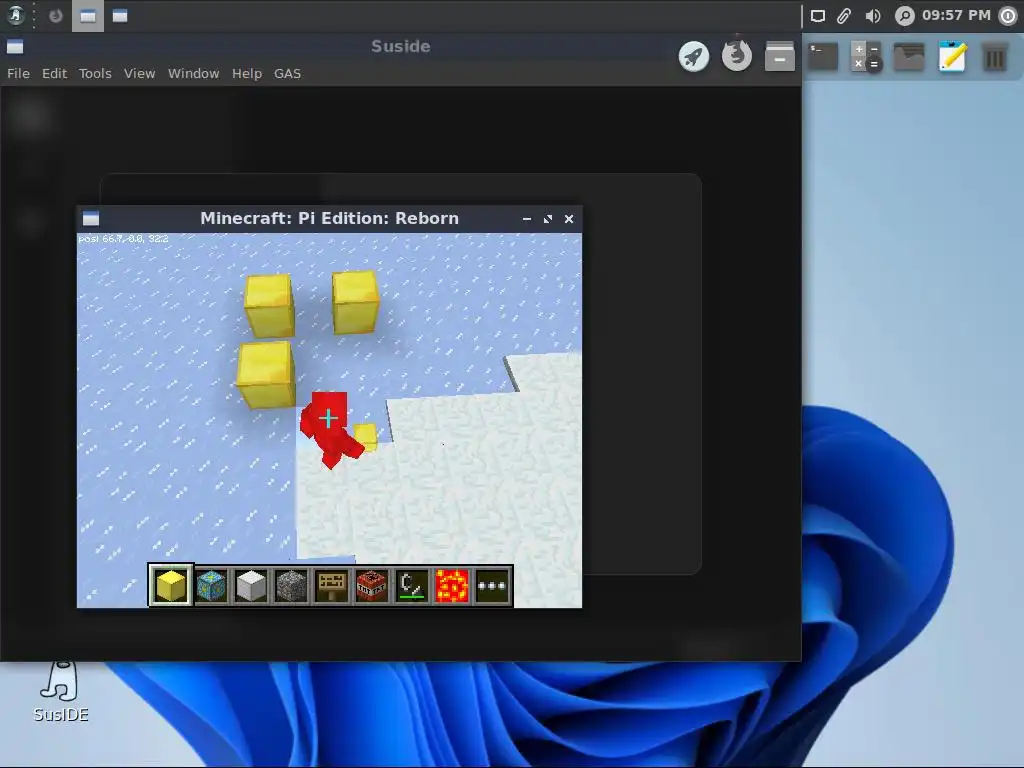Viewport: 1024px width, 768px height.
Task: Minimize the Minecraft Pi Edition window
Action: click(x=526, y=219)
